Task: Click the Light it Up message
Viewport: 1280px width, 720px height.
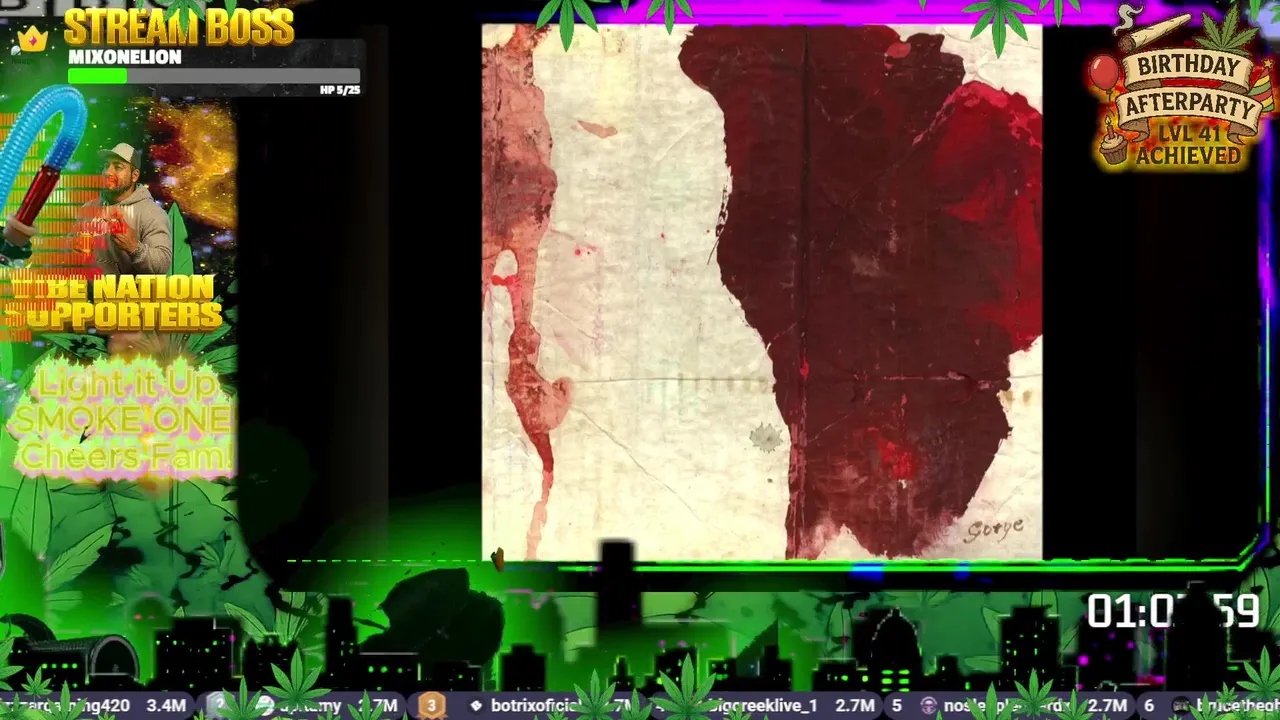Action: click(x=122, y=420)
